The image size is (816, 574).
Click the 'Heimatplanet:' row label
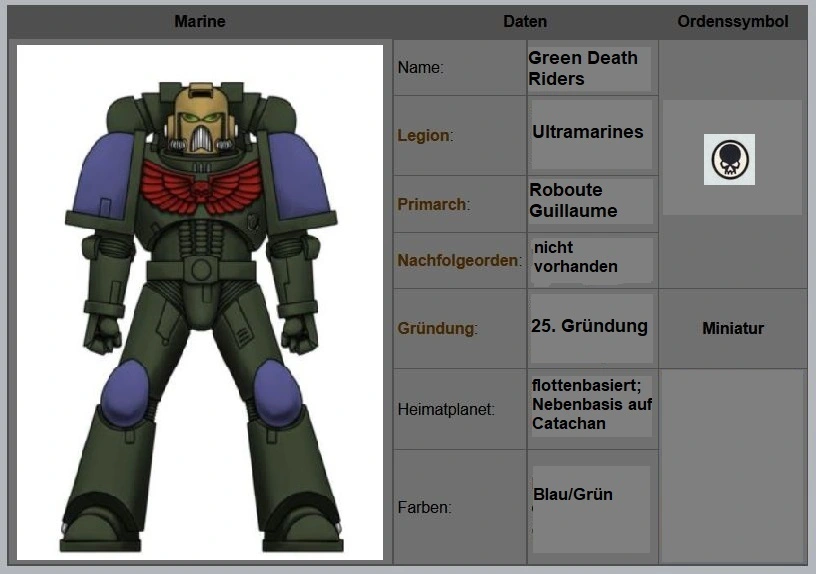tap(446, 410)
